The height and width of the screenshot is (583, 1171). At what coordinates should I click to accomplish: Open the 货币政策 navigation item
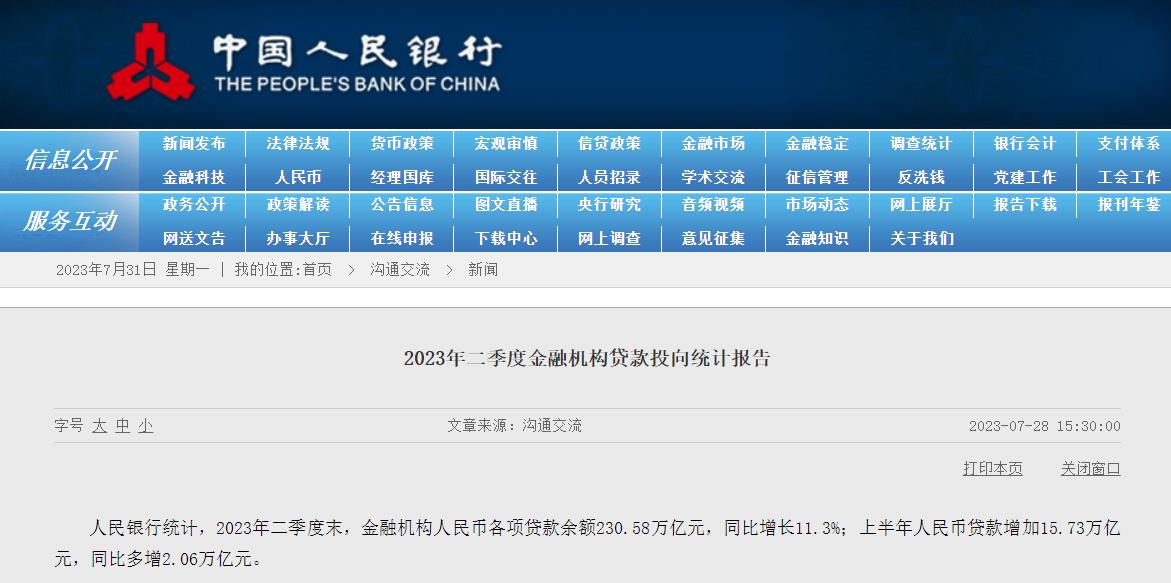pyautogui.click(x=402, y=144)
